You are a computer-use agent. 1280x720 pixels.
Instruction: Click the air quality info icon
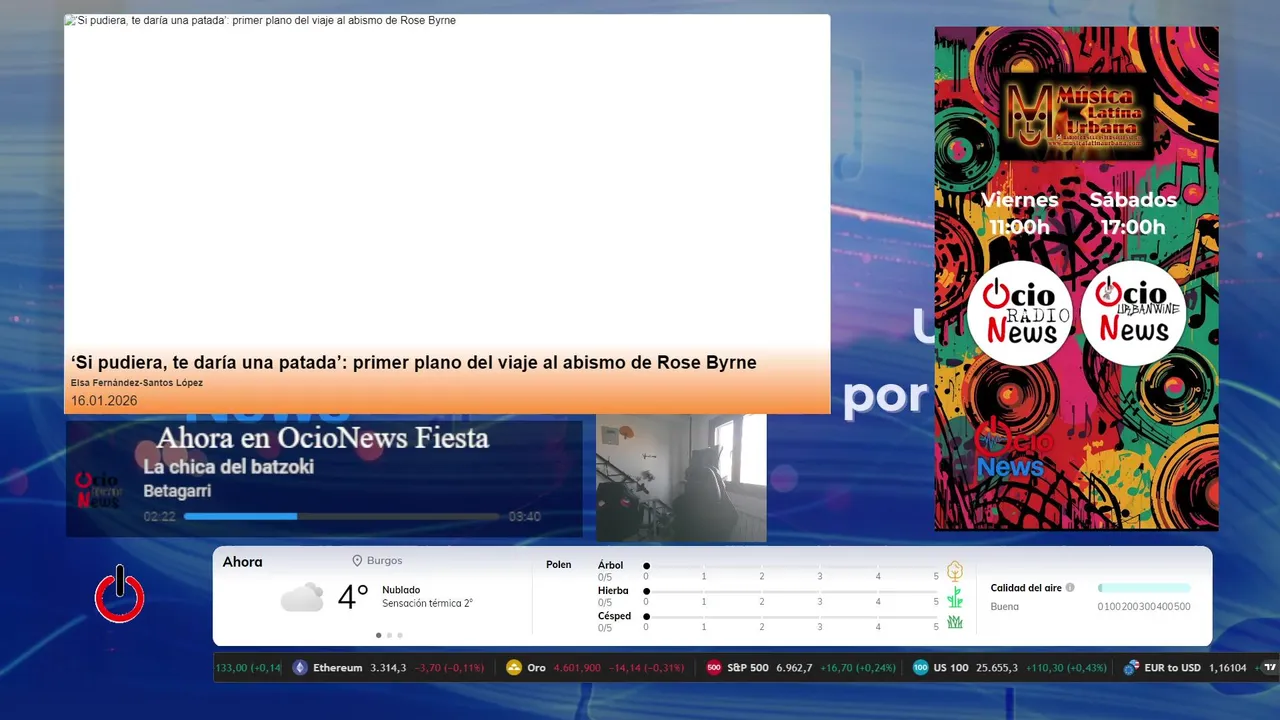[x=1070, y=588]
